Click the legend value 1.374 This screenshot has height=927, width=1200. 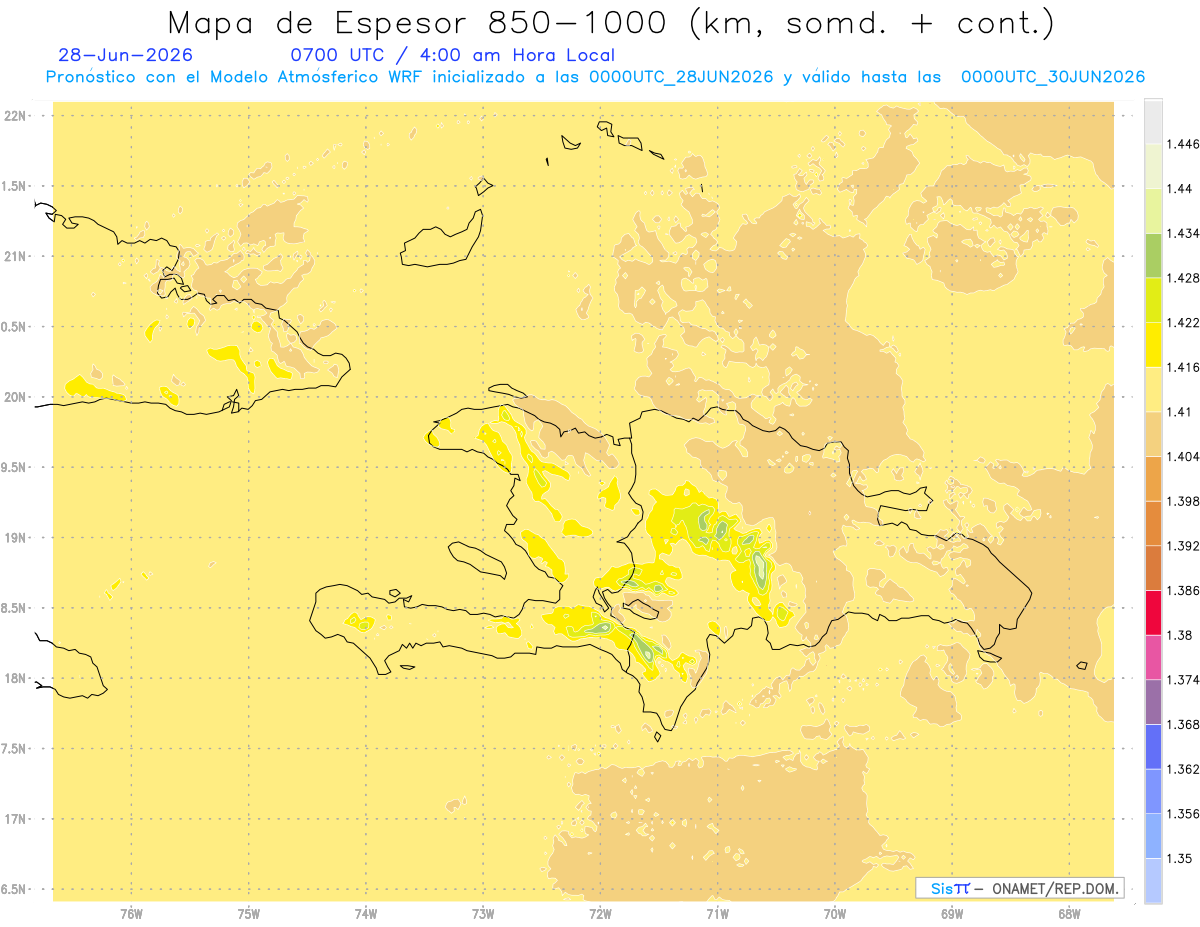1181,680
